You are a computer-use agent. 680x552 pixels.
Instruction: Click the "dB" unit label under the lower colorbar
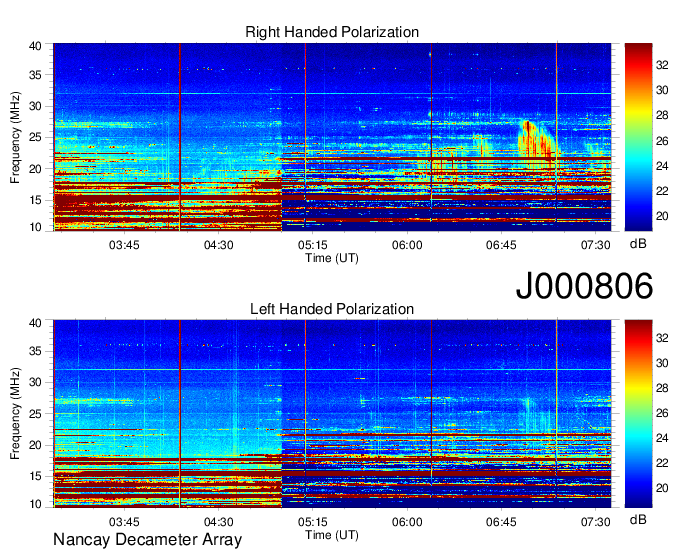(638, 519)
